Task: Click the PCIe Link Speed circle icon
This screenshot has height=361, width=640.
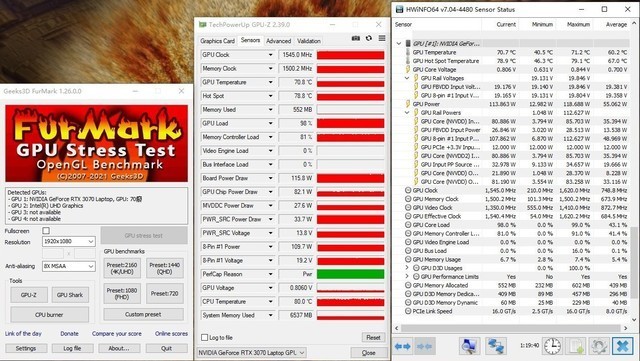Action: (x=408, y=311)
